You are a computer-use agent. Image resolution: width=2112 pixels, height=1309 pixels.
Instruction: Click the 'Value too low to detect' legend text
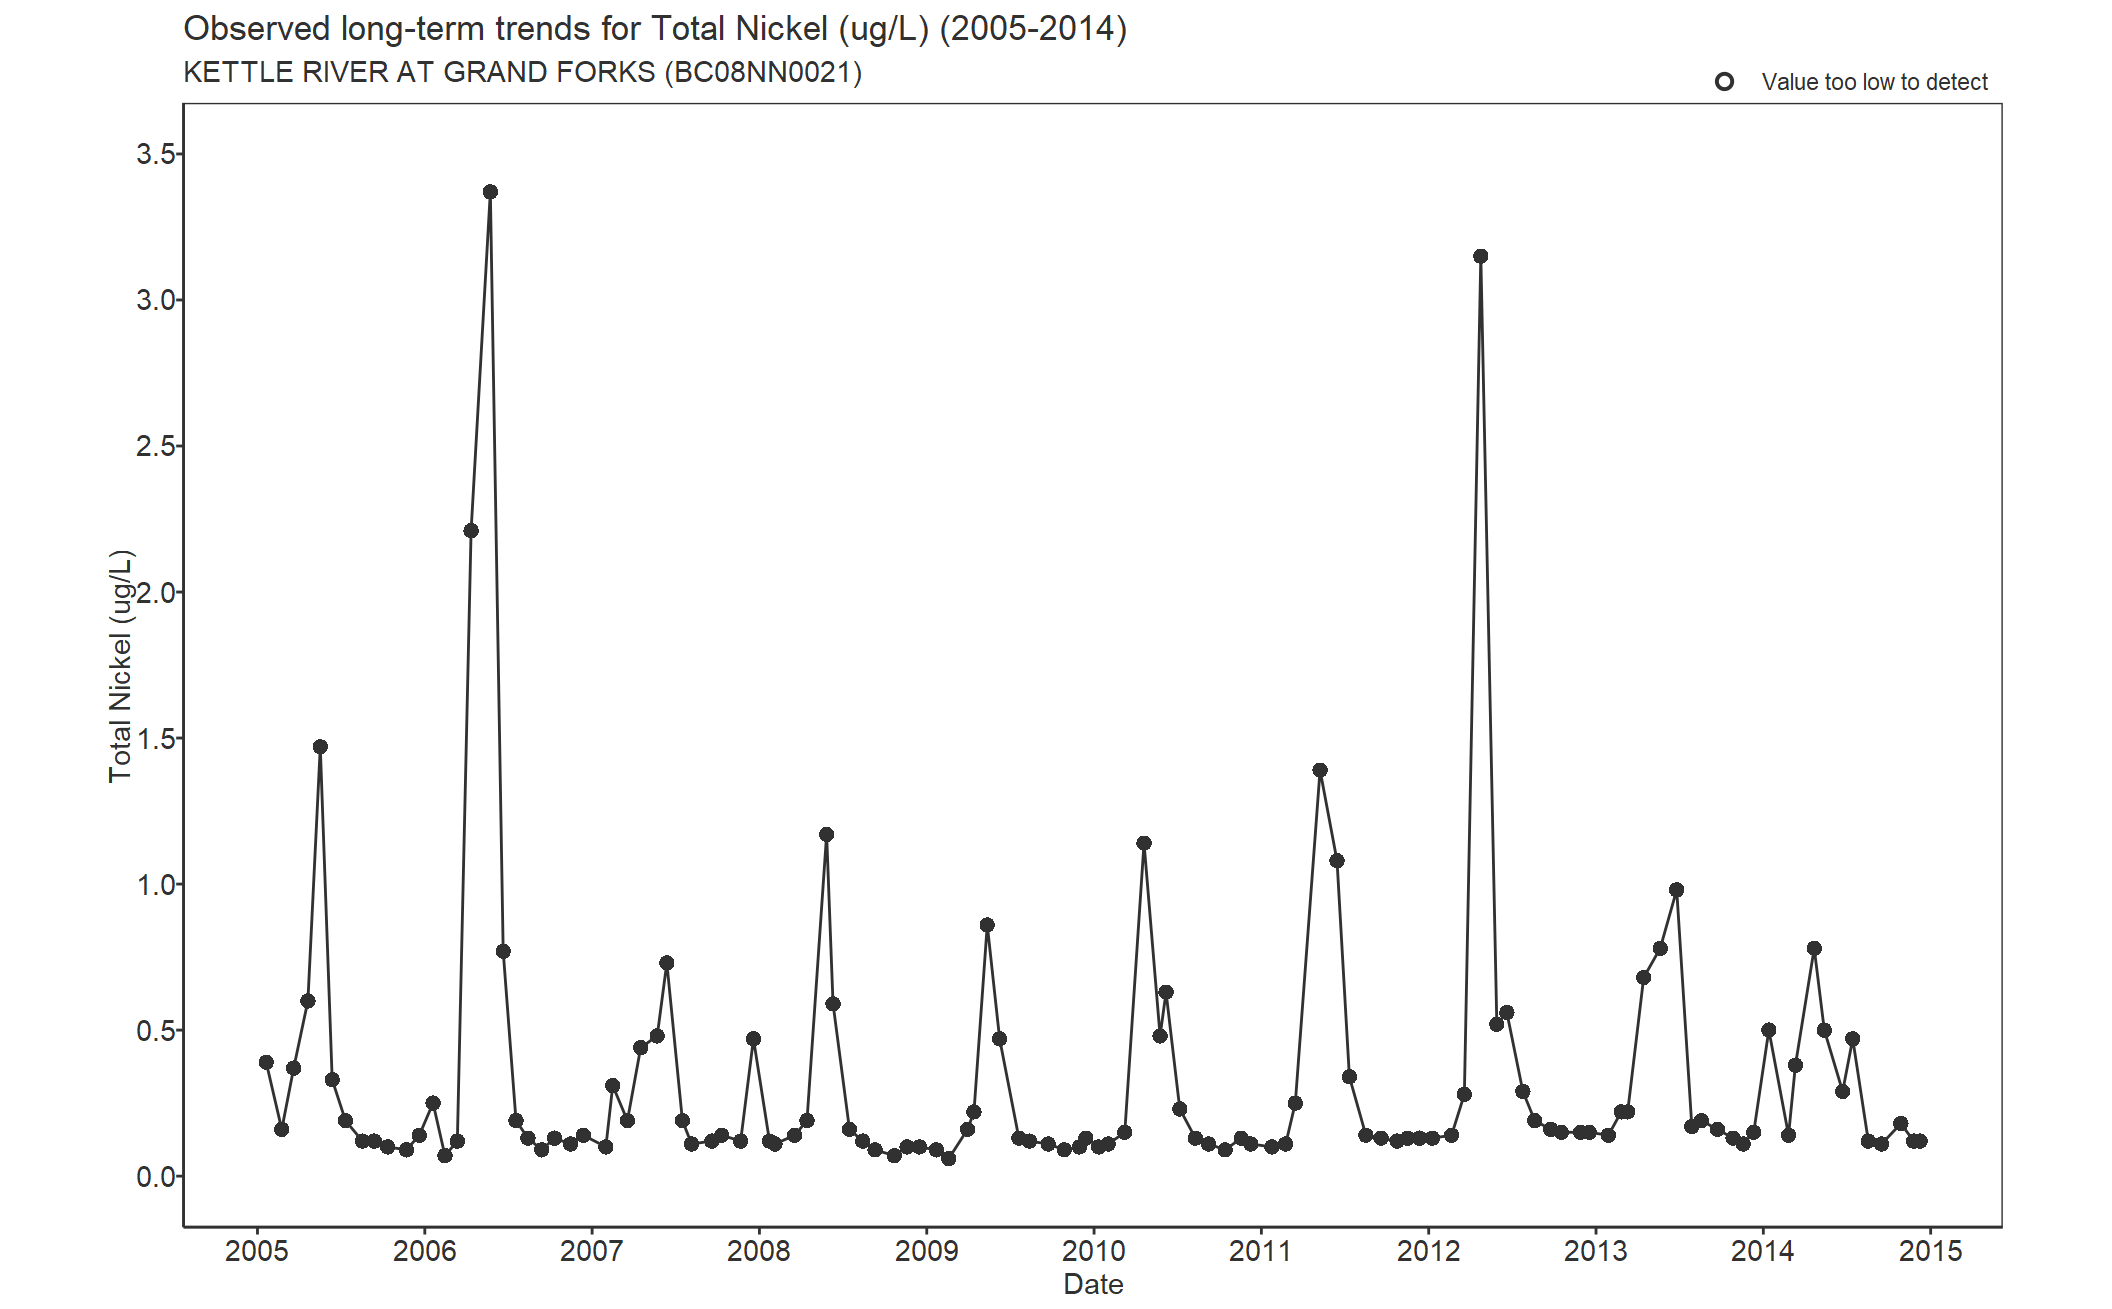[x=1874, y=82]
